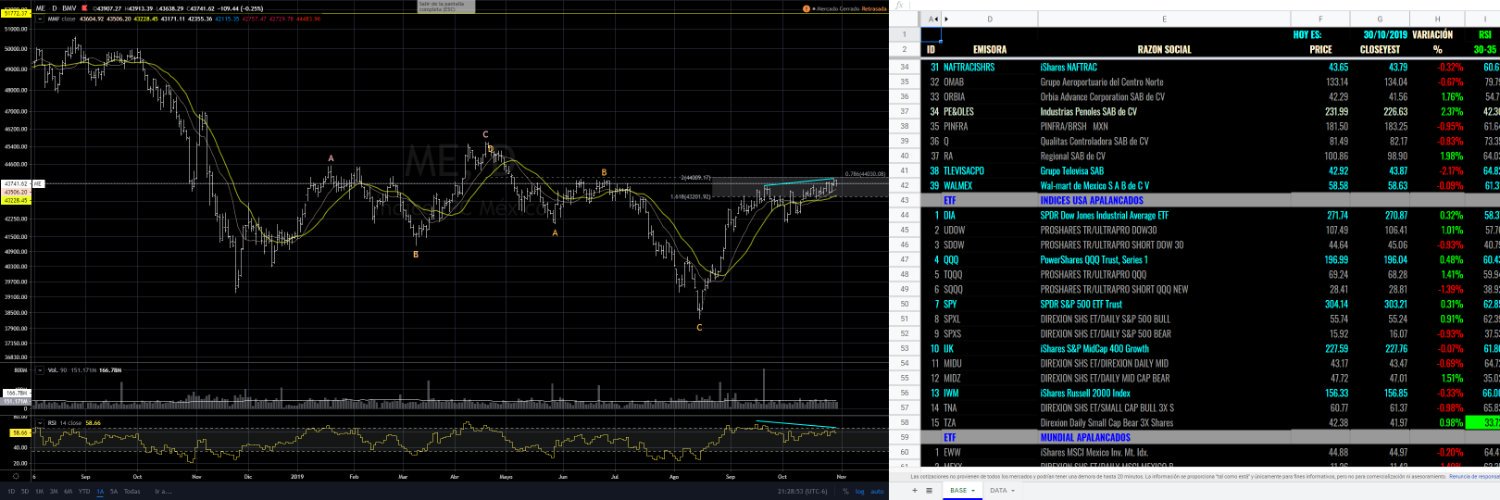Collapse the RSI 14 indicator legend
The height and width of the screenshot is (500, 1500).
click(40, 423)
